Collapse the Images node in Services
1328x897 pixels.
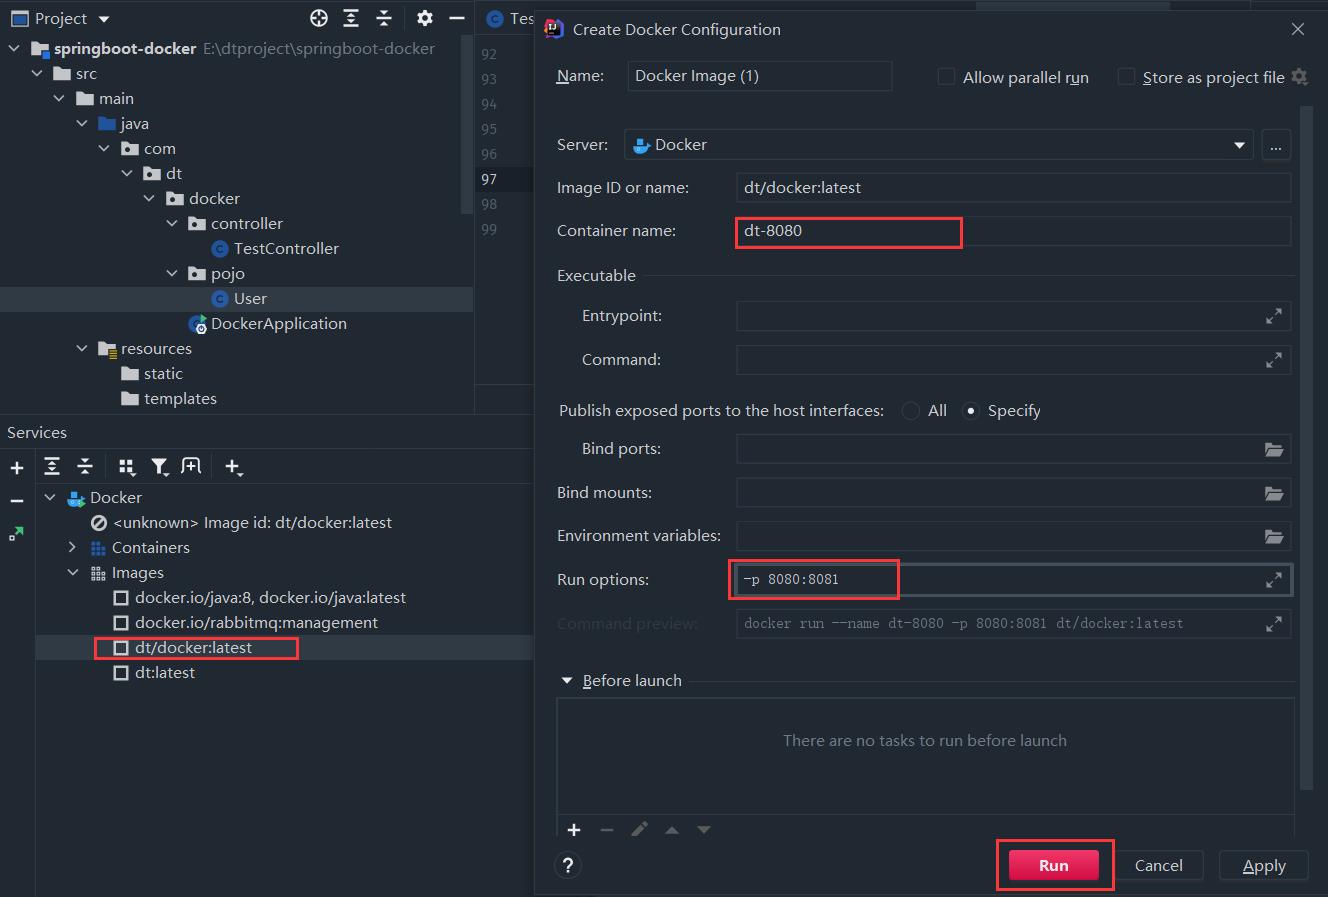[x=72, y=572]
